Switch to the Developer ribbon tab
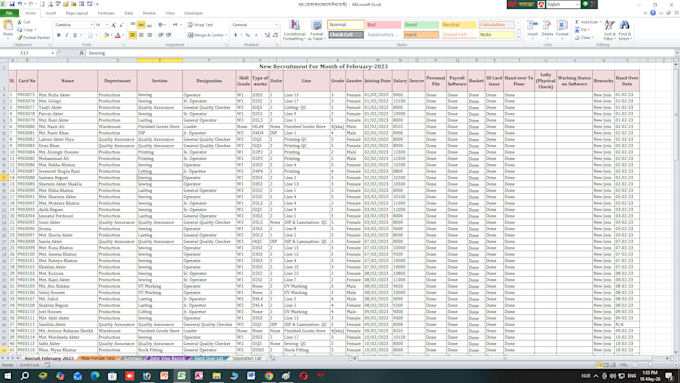Screen dimensions: 680x383 pos(193,13)
